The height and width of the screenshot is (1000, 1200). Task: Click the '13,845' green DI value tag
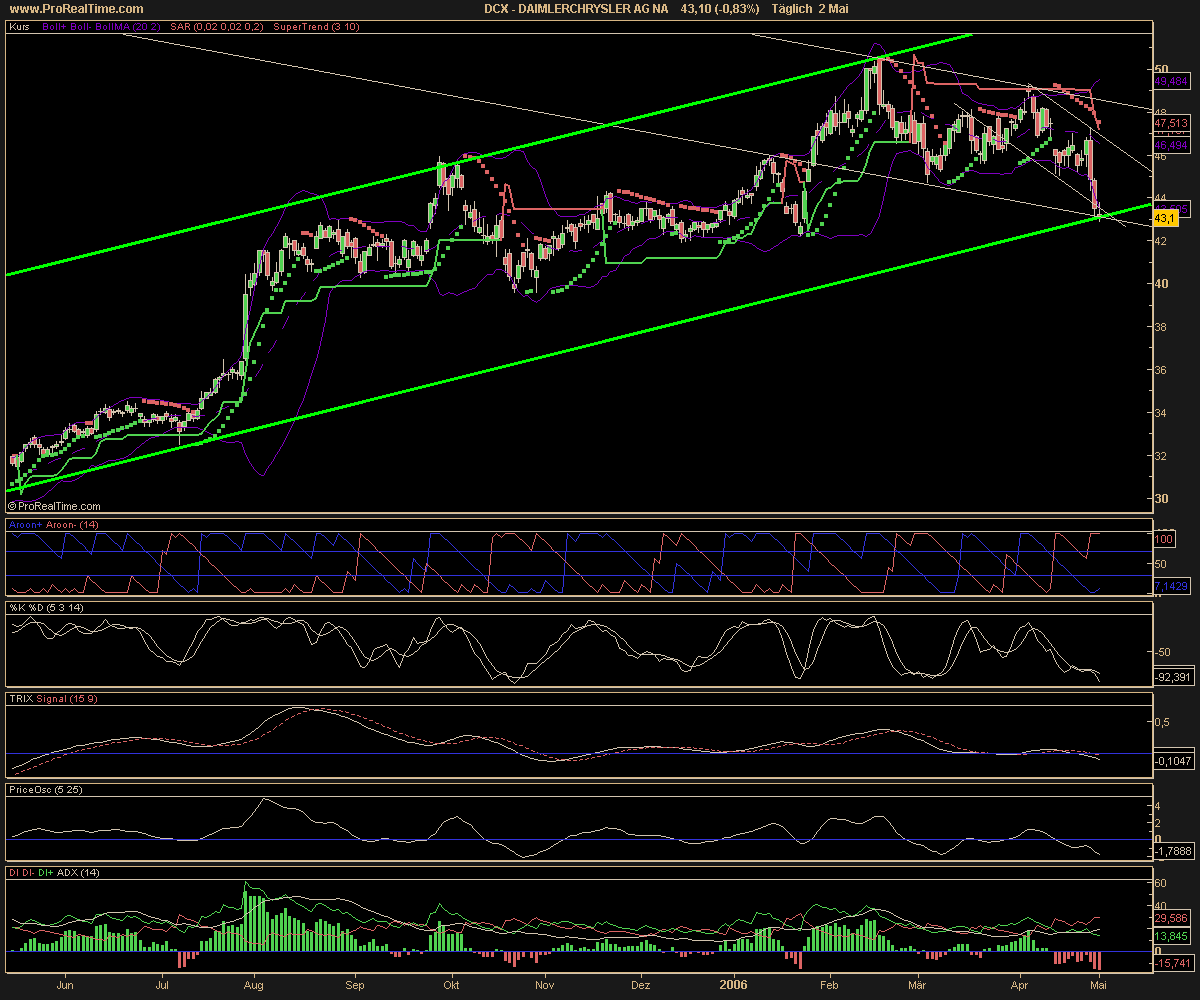coord(1171,936)
